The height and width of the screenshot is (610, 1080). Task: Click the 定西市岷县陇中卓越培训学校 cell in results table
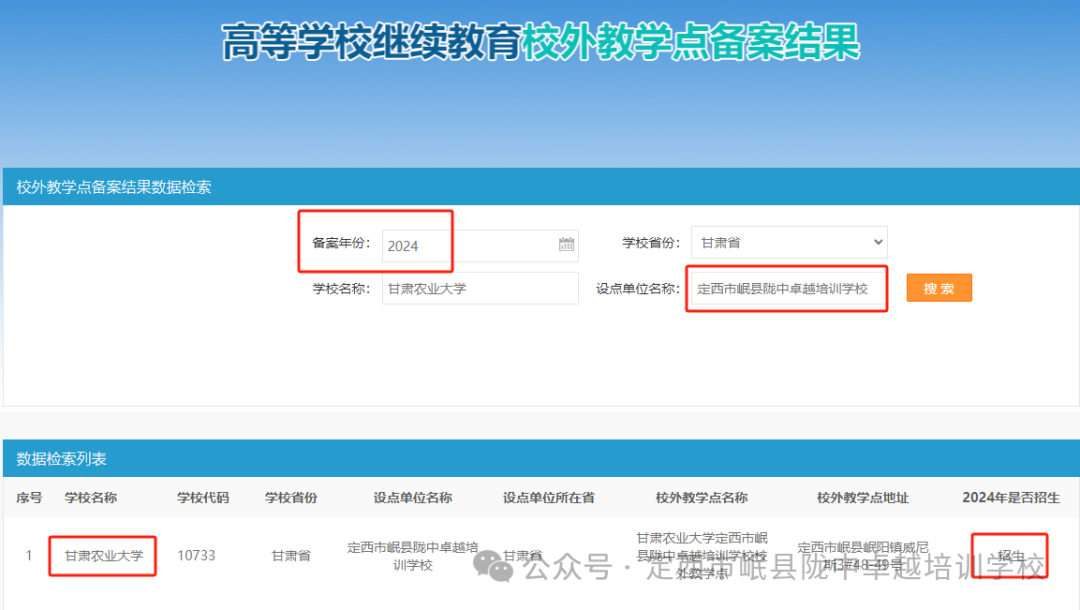point(413,556)
